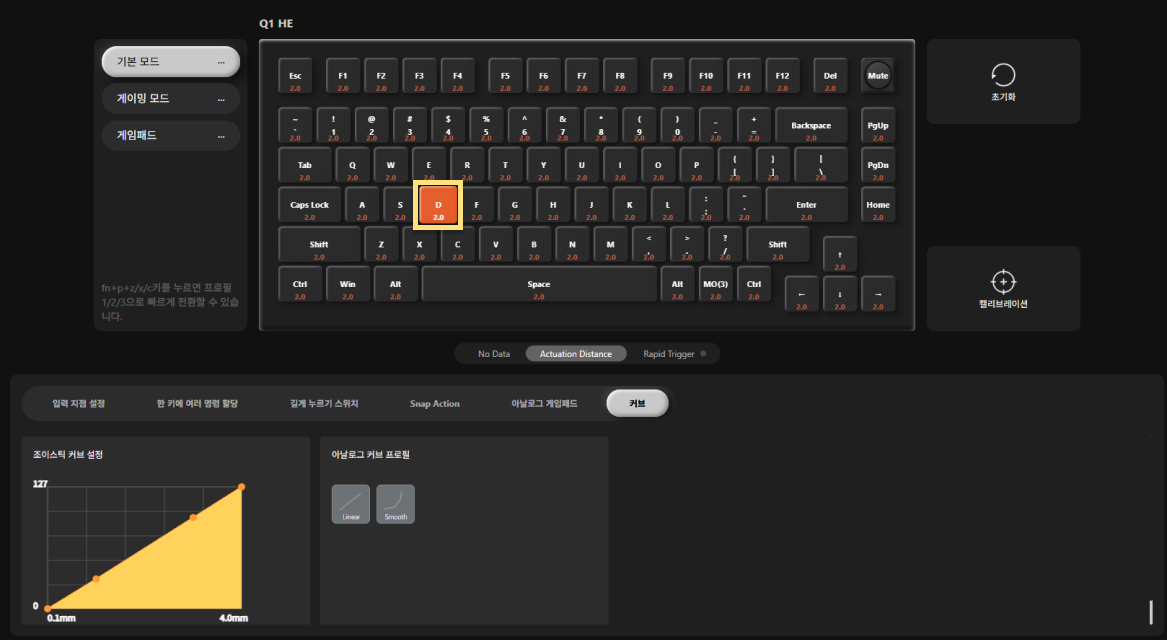Select the Smooth curve preset icon
The image size is (1167, 640).
tap(395, 504)
